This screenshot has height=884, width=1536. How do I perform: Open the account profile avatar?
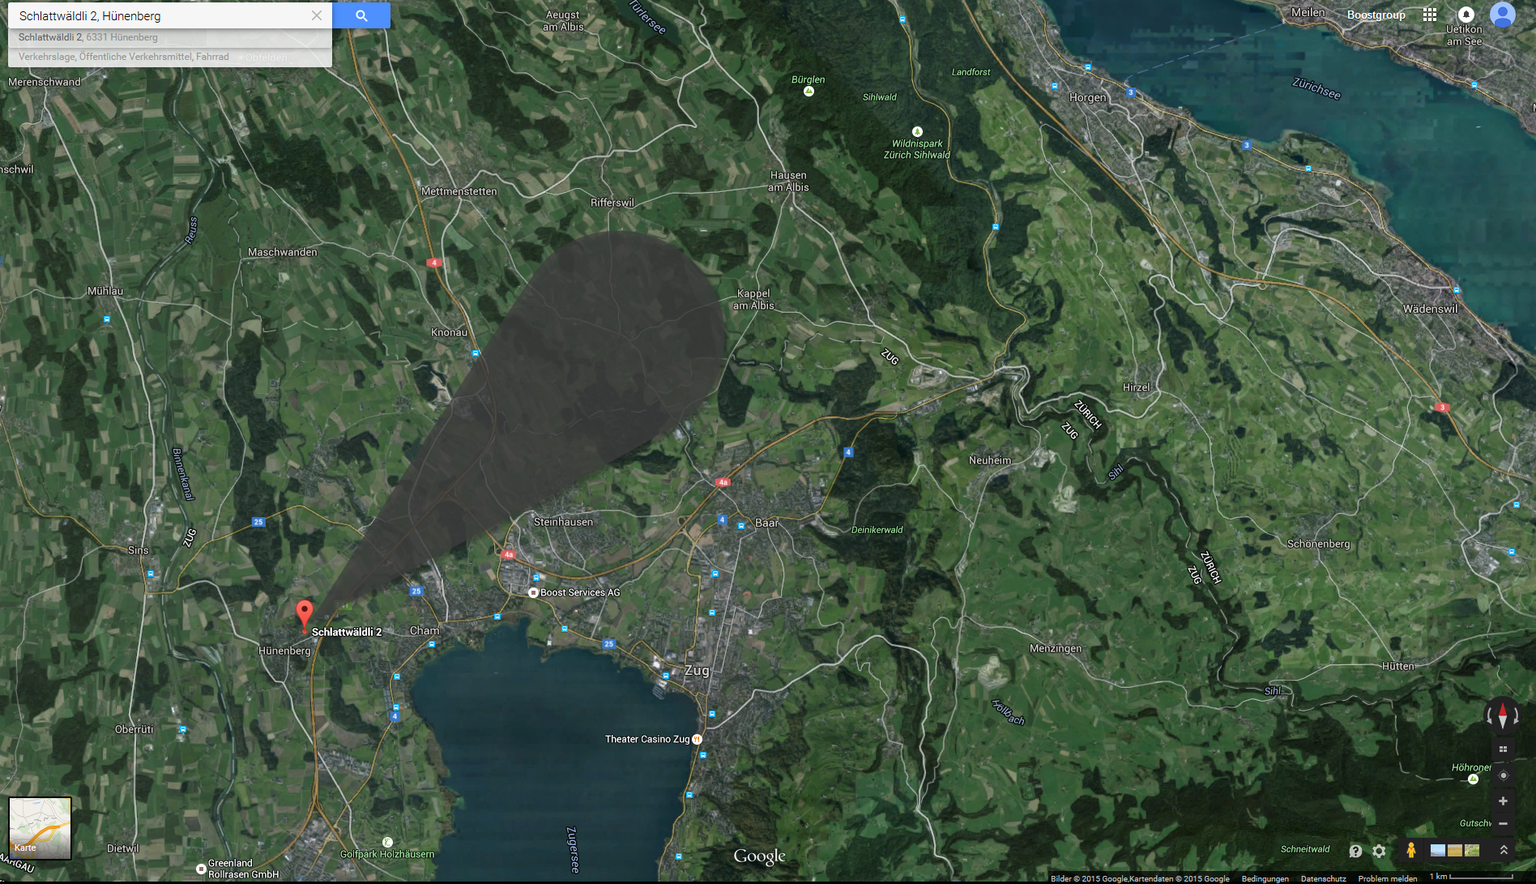1502,15
